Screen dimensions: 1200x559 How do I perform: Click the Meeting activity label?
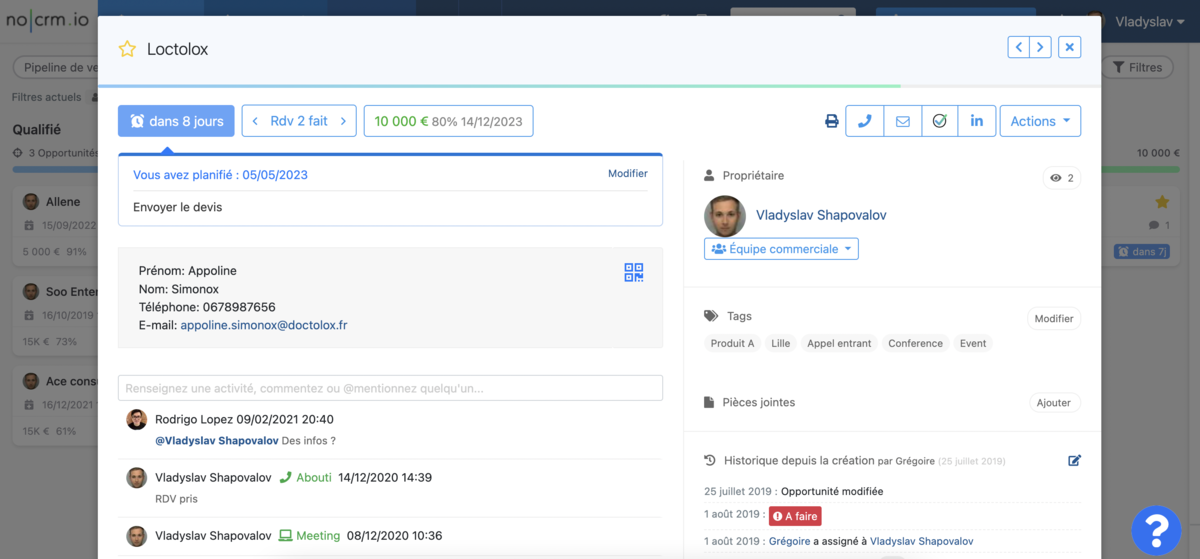309,536
